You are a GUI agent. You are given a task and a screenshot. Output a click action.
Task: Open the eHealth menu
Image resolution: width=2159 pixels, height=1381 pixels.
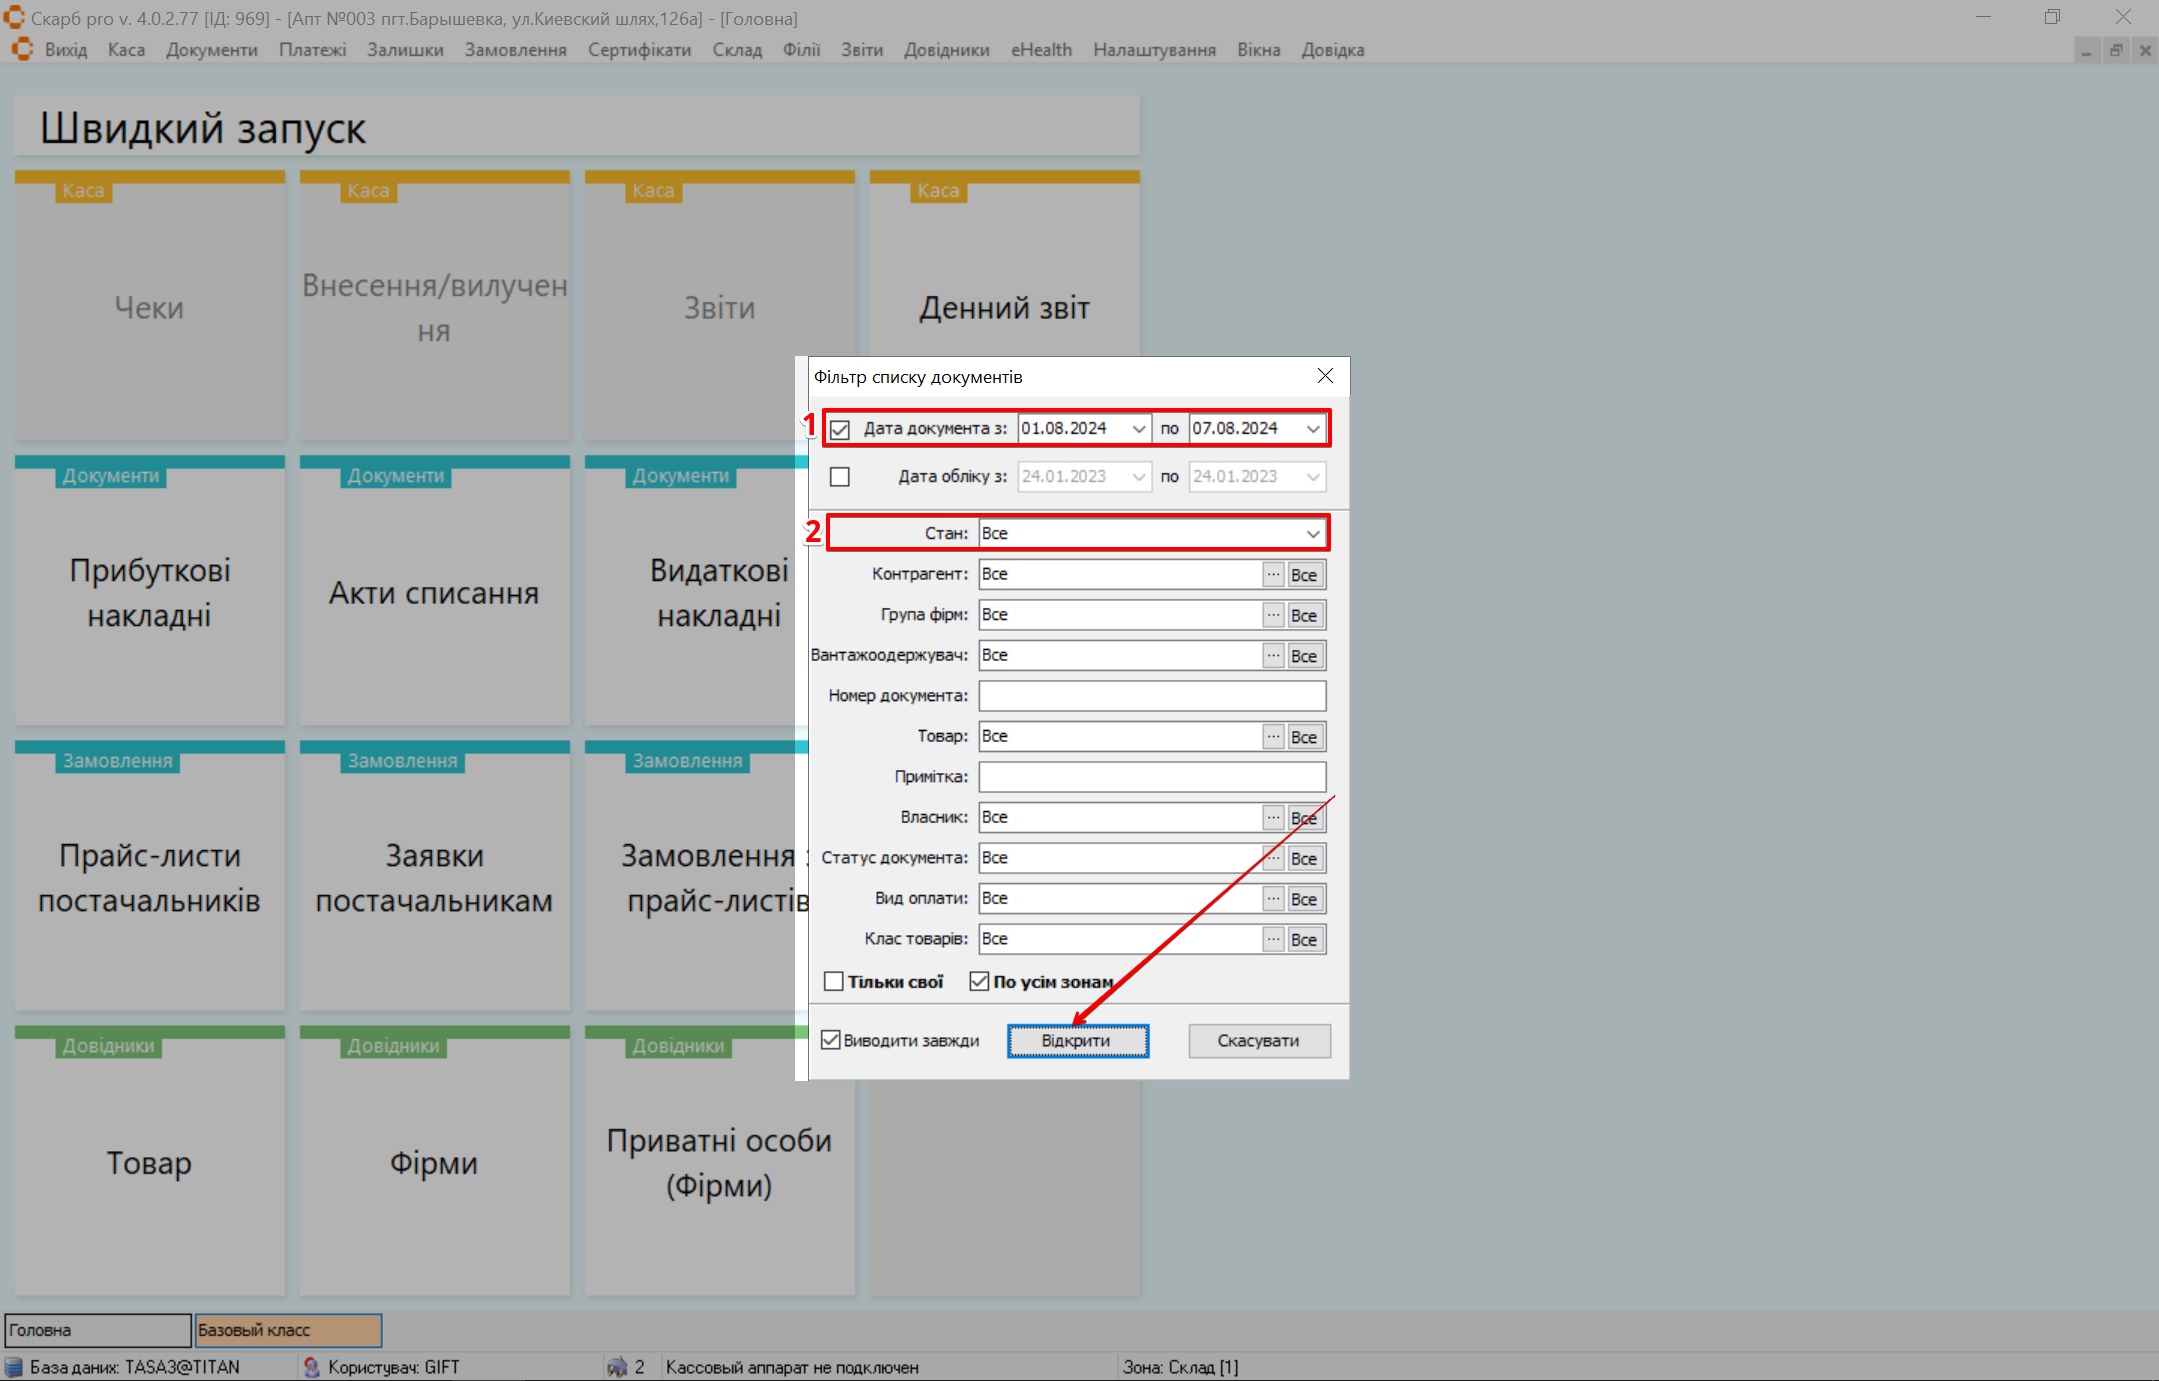(x=1041, y=50)
